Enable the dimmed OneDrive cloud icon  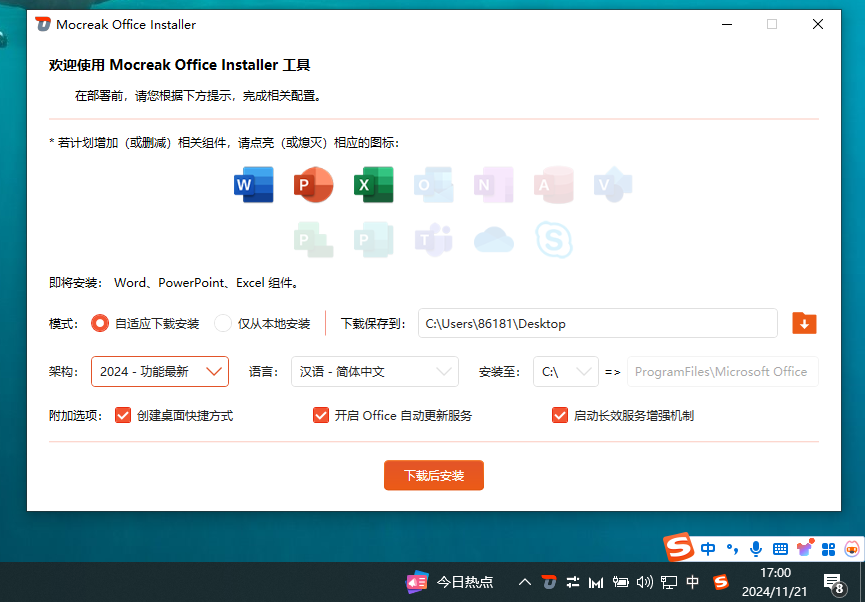click(x=494, y=240)
